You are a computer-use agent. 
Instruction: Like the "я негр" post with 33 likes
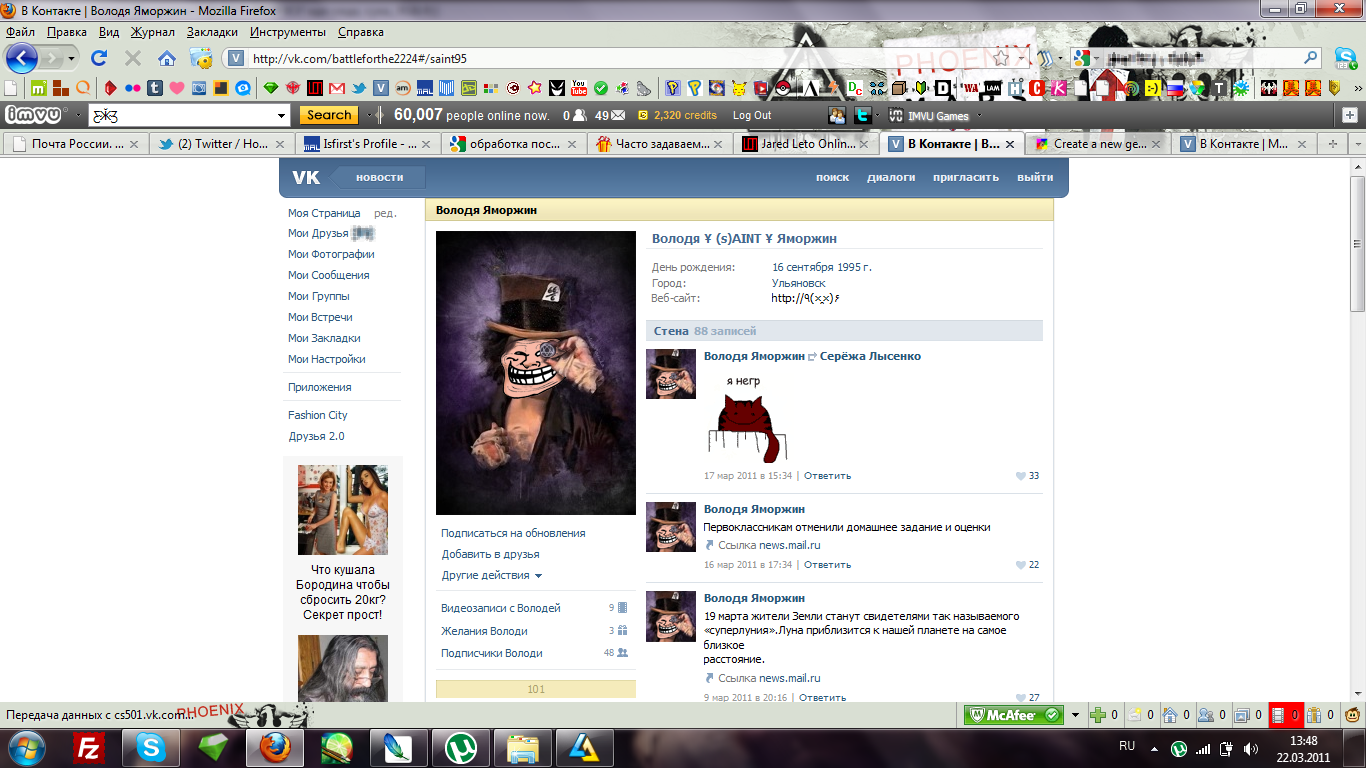(x=1027, y=476)
